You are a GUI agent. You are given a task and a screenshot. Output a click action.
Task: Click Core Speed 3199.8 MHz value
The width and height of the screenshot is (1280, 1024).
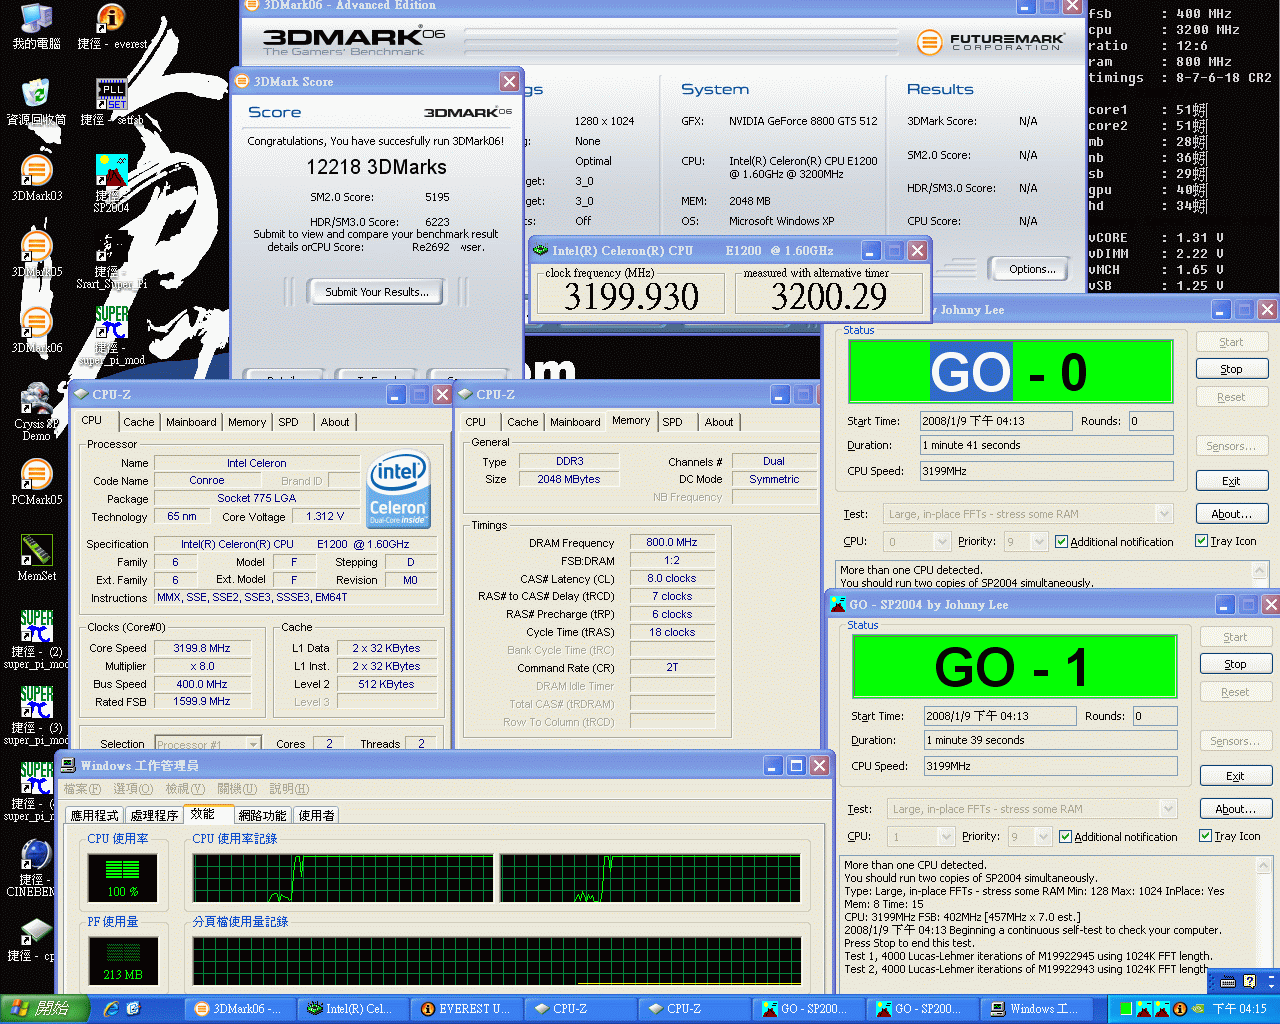[202, 648]
